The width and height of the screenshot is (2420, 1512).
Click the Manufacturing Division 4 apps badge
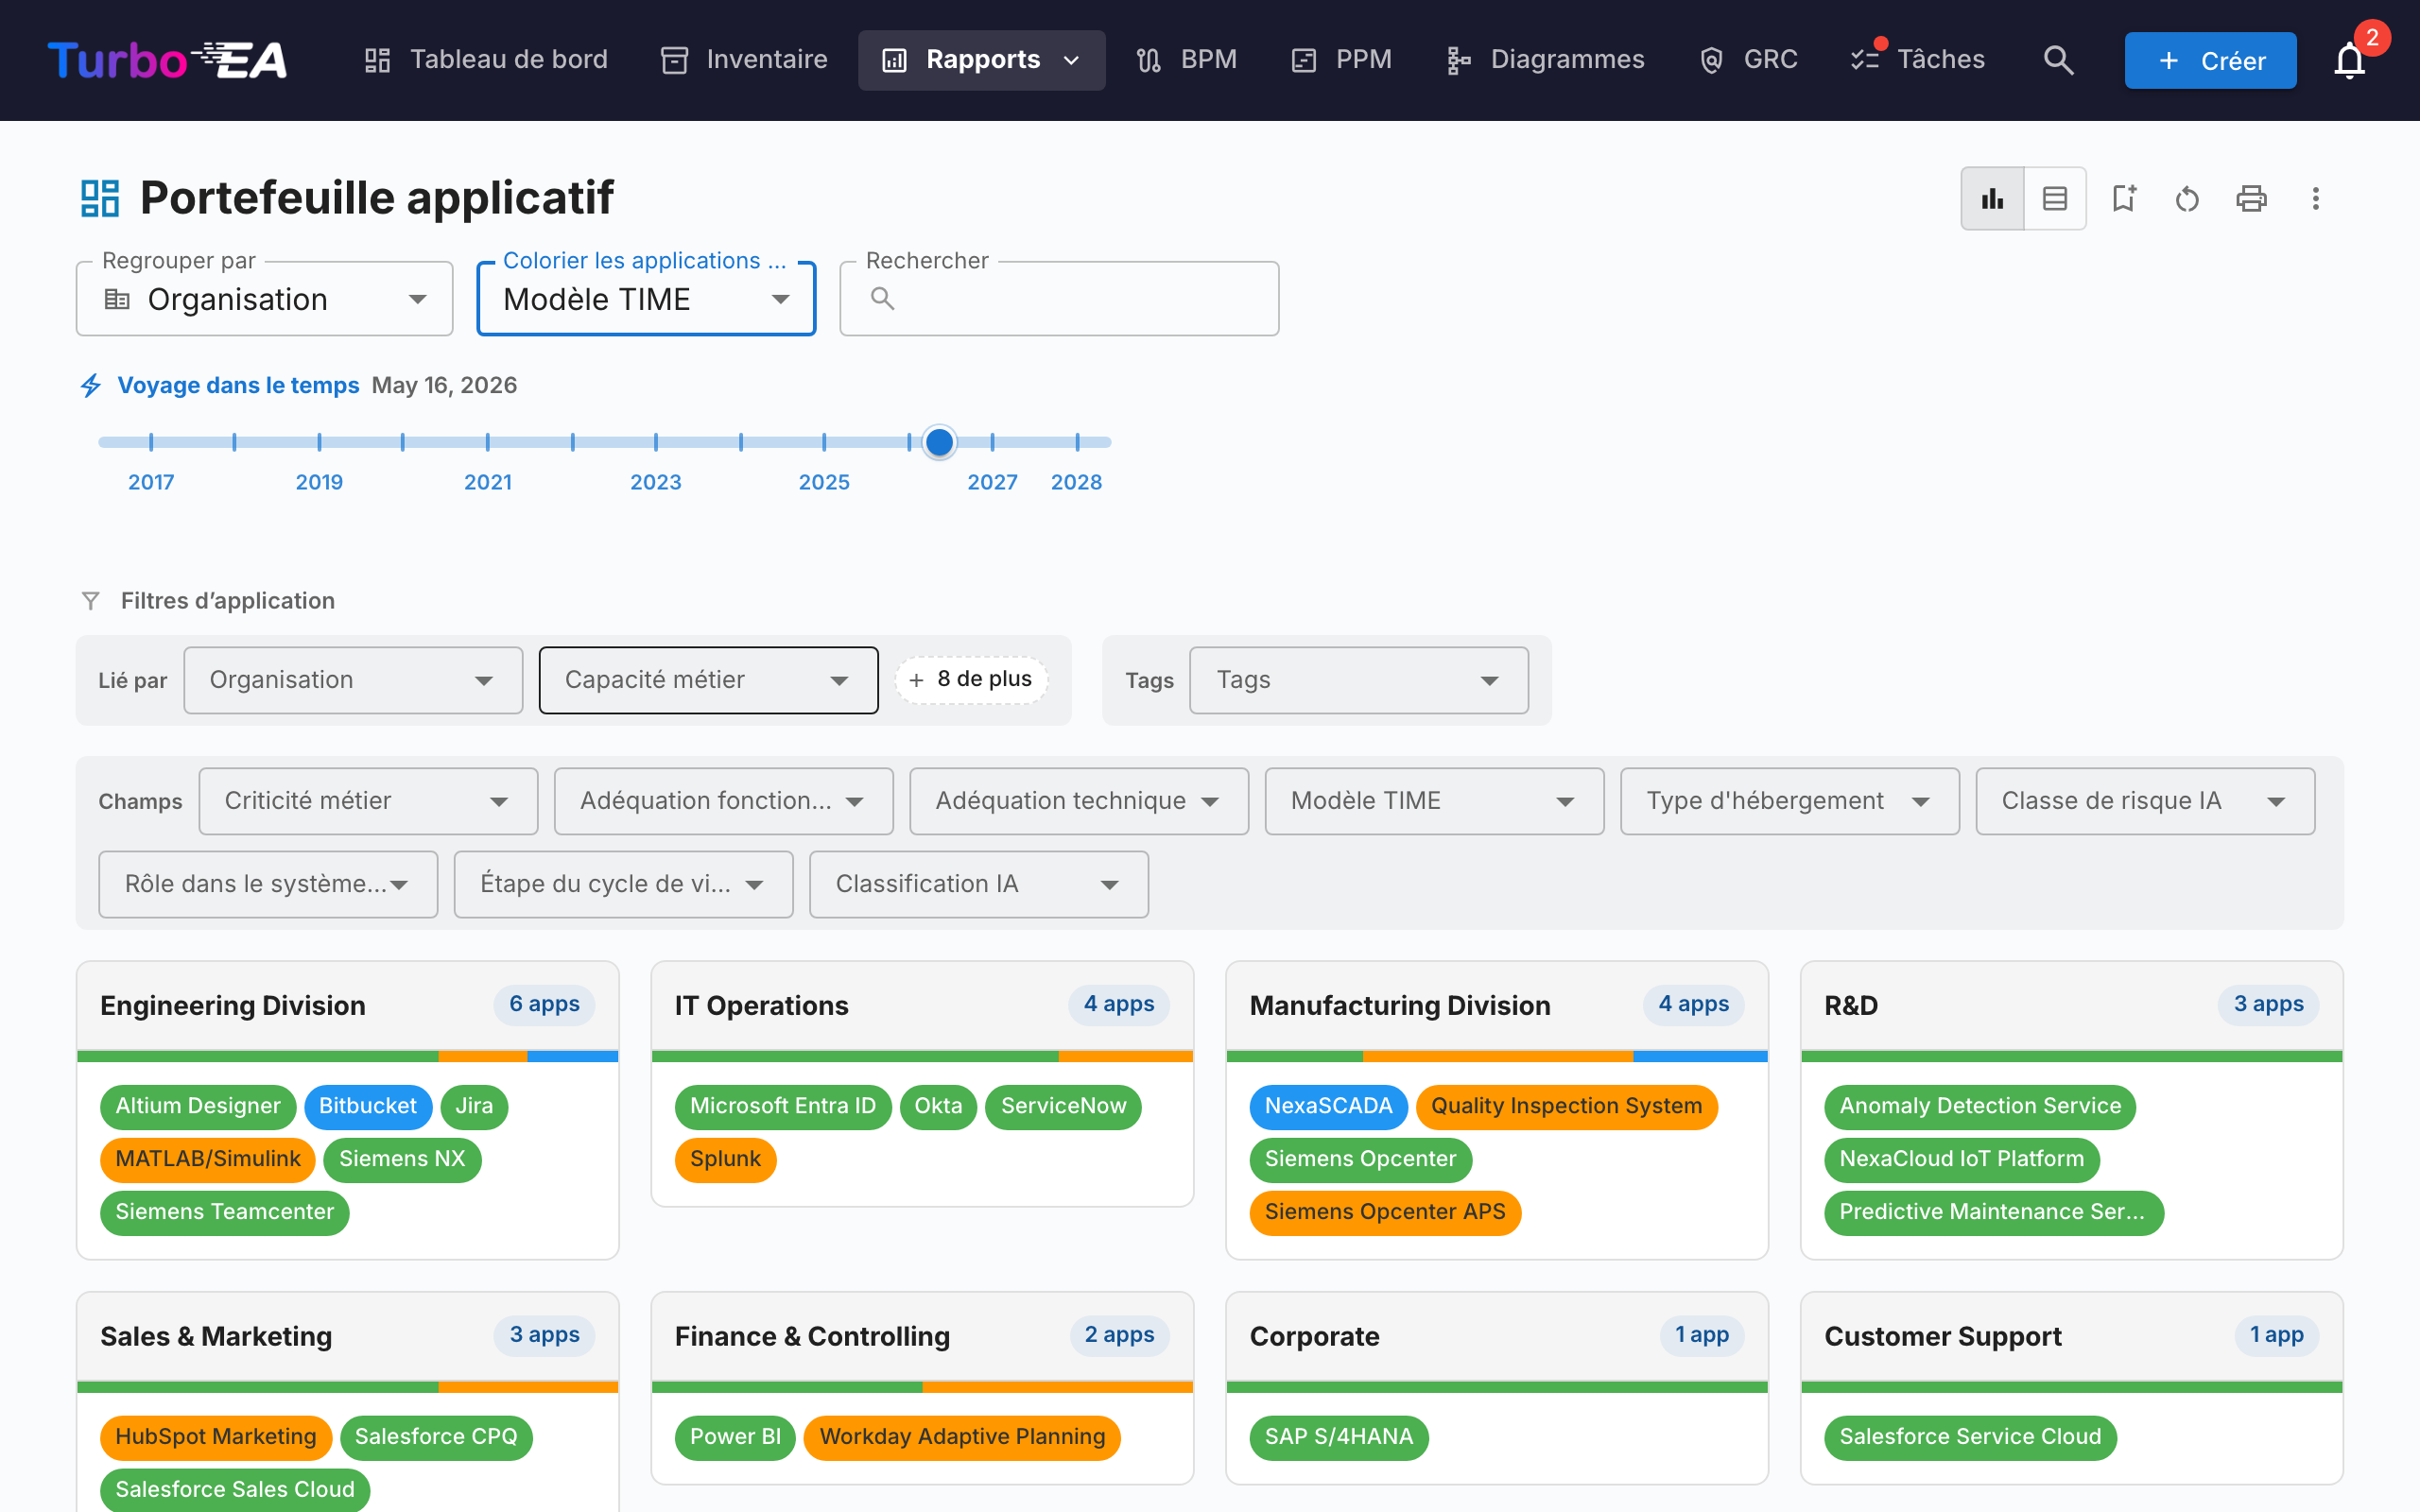pos(1693,1005)
